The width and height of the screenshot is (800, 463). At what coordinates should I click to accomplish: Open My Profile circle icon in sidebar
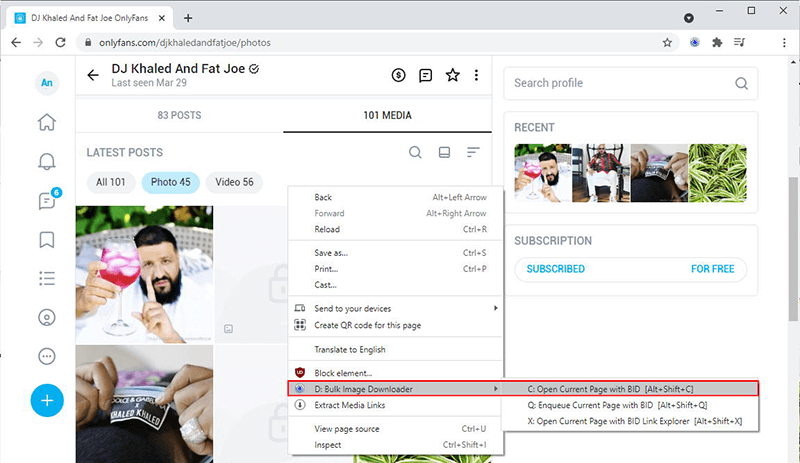47,318
